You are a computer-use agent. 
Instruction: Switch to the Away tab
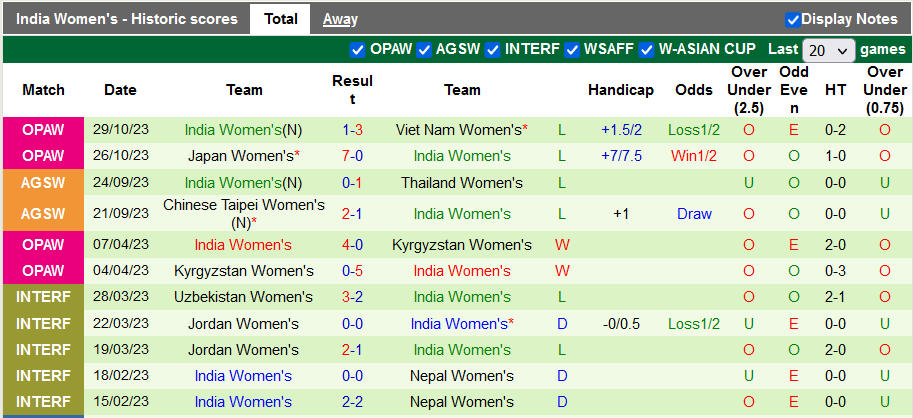pos(340,19)
